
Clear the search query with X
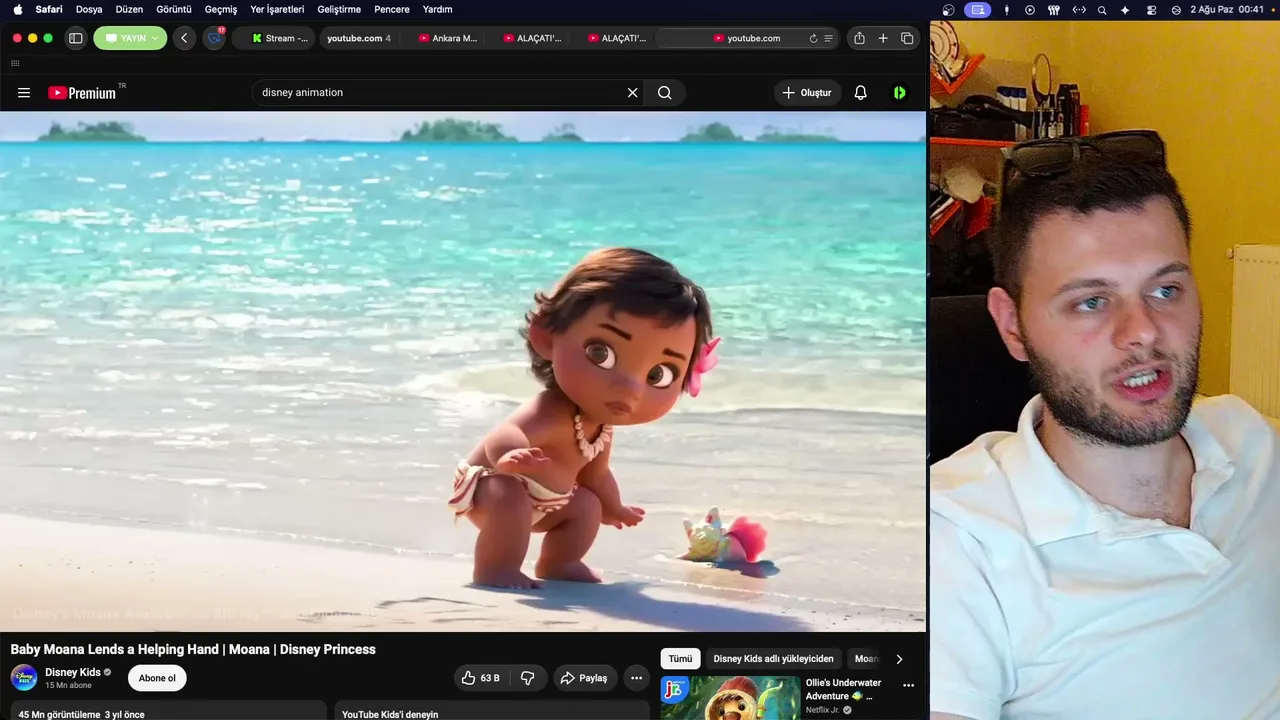tap(632, 93)
